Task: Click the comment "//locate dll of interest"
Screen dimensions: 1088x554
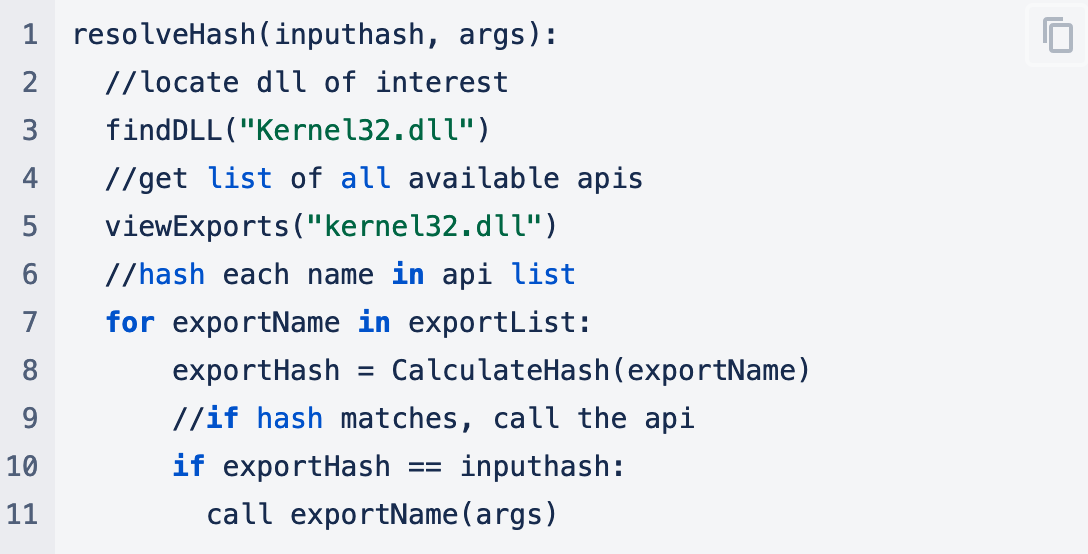Action: click(x=307, y=82)
